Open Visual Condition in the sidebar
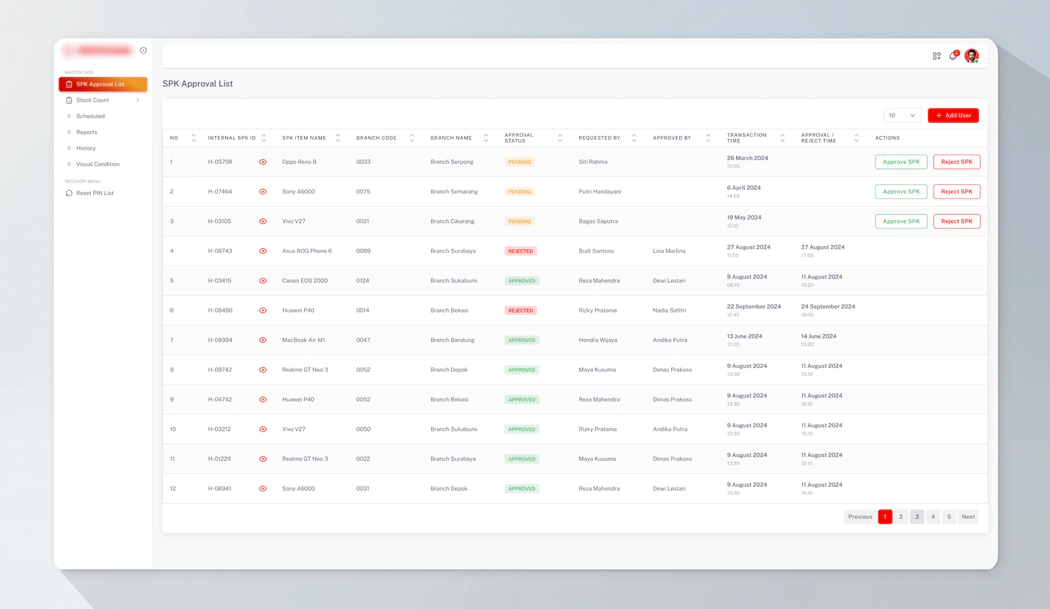The image size is (1050, 609). point(98,164)
